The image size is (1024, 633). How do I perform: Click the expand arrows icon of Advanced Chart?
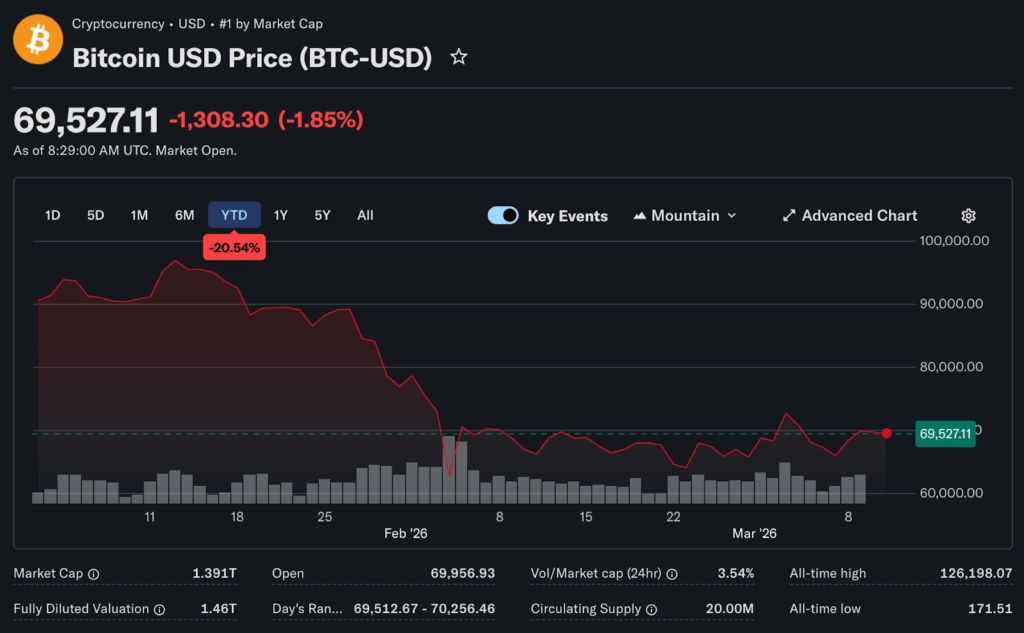[789, 216]
